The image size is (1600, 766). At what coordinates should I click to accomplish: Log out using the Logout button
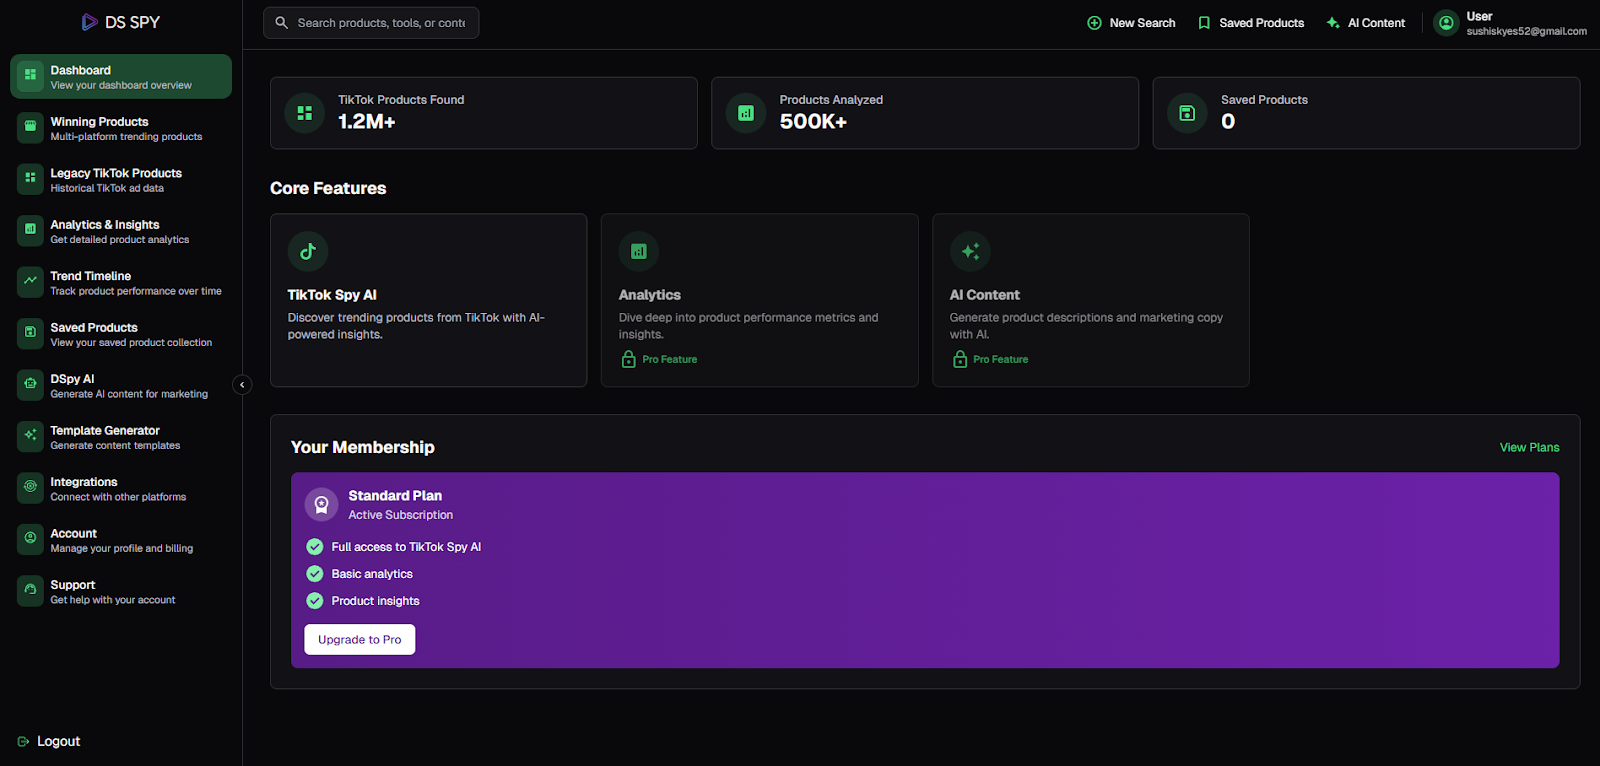click(x=49, y=741)
